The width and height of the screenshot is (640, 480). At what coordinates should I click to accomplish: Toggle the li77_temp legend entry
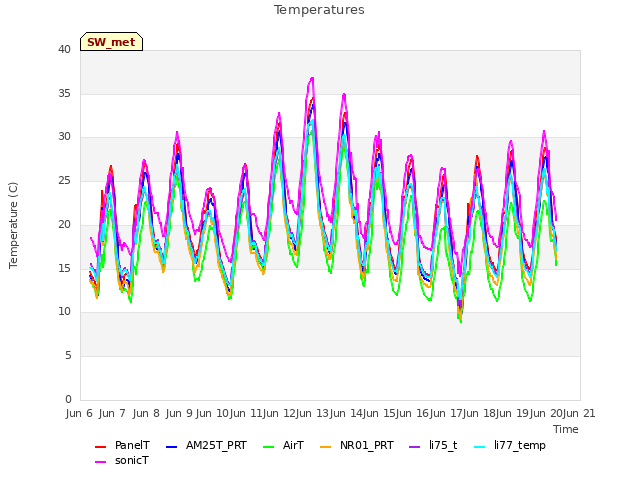click(510, 445)
